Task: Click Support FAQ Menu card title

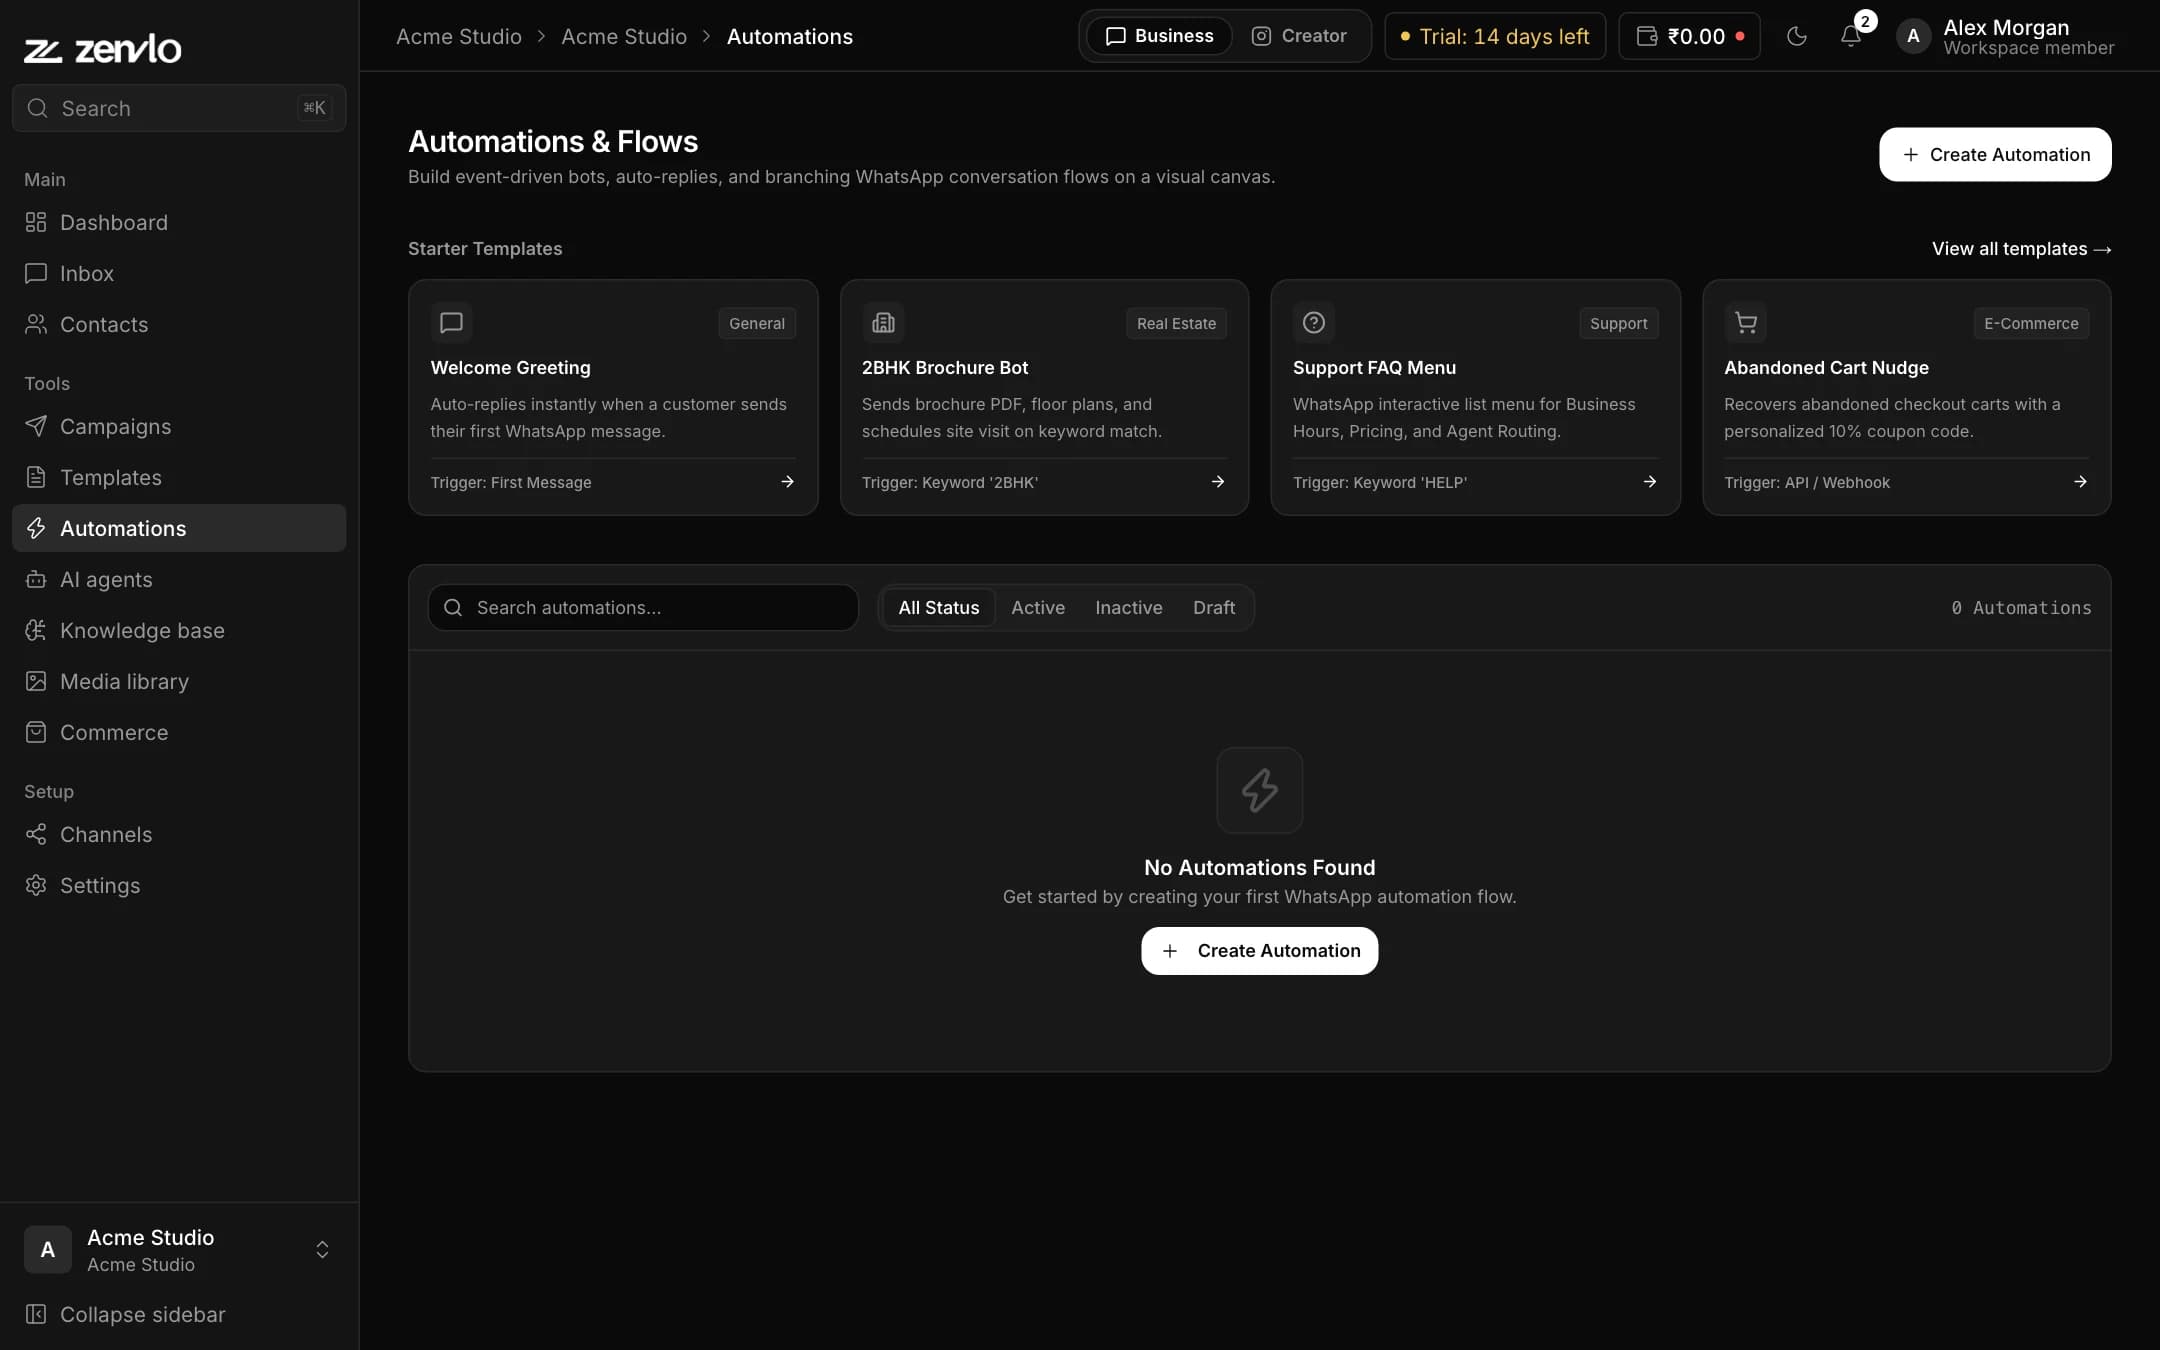Action: pyautogui.click(x=1374, y=368)
